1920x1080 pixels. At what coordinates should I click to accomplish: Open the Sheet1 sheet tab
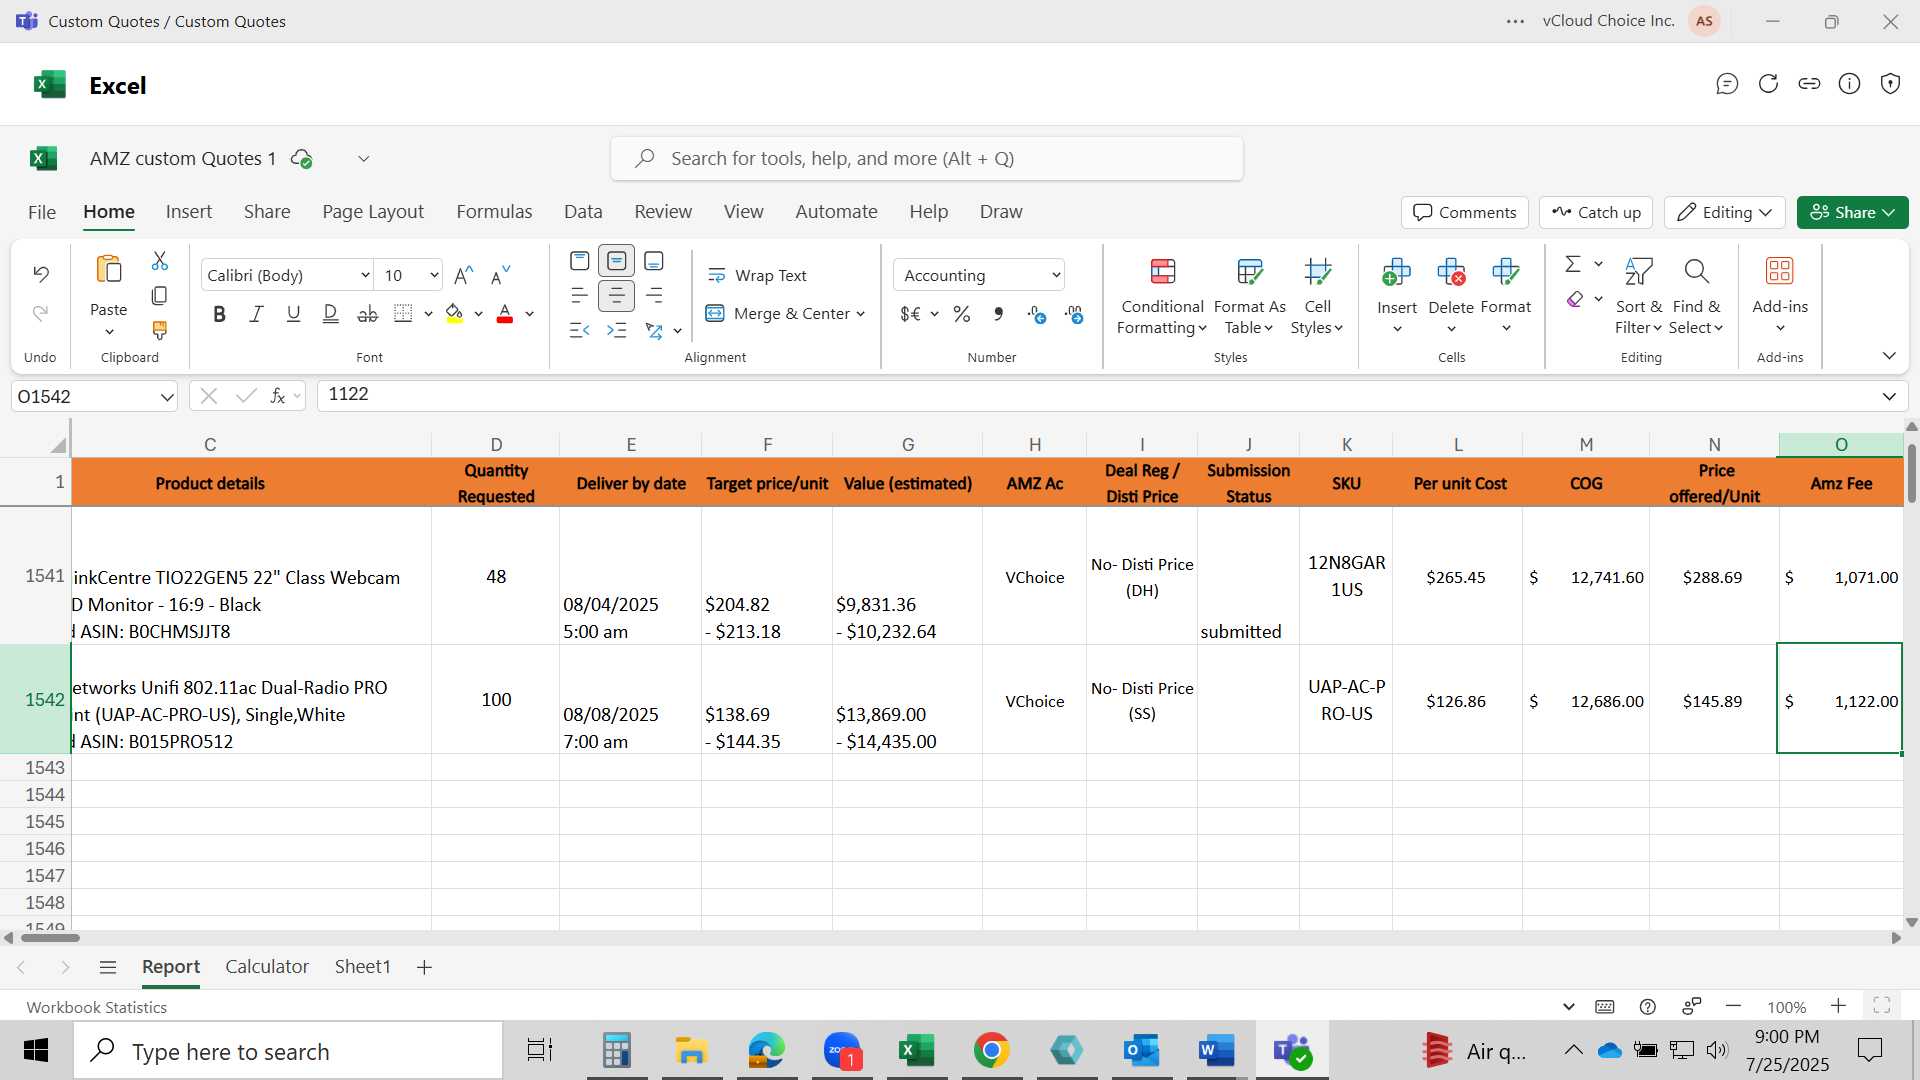pos(362,967)
